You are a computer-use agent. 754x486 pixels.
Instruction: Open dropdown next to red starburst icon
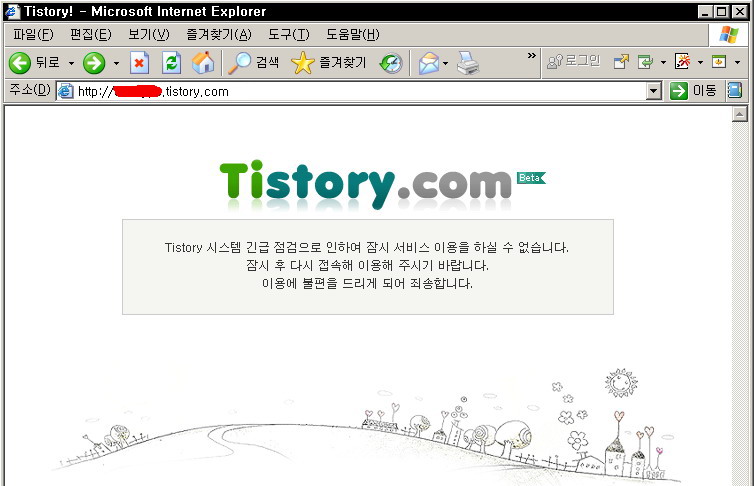tap(700, 62)
